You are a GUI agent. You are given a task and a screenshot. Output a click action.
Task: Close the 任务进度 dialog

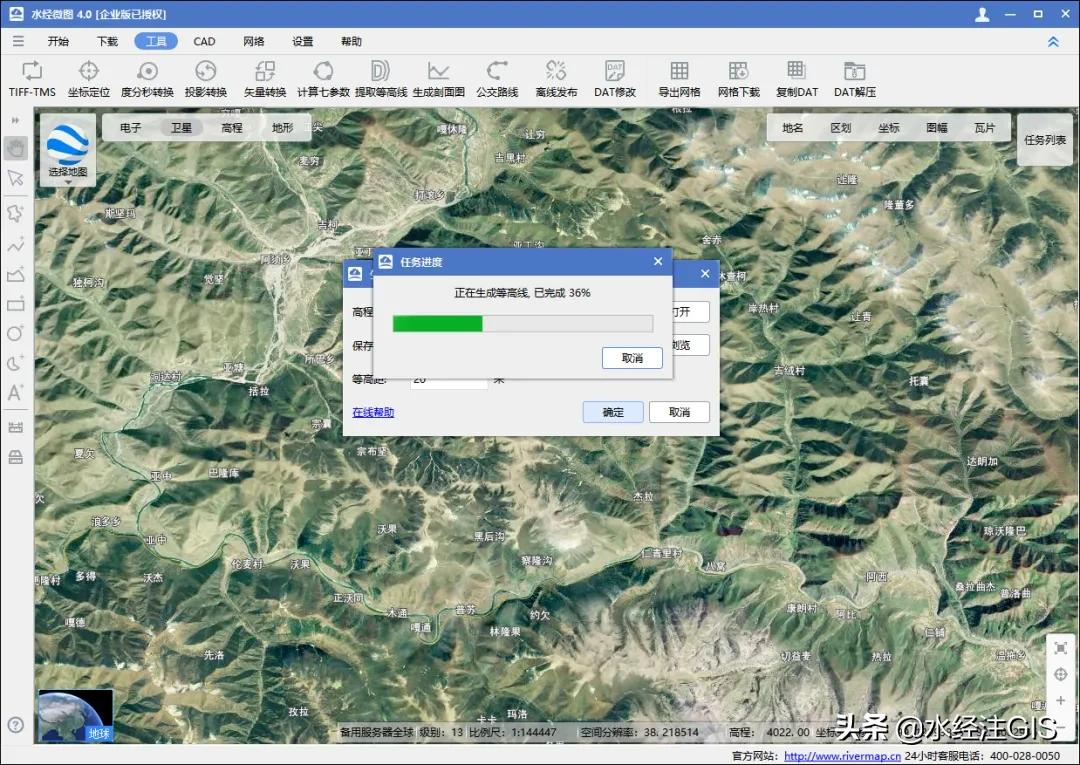click(x=658, y=262)
